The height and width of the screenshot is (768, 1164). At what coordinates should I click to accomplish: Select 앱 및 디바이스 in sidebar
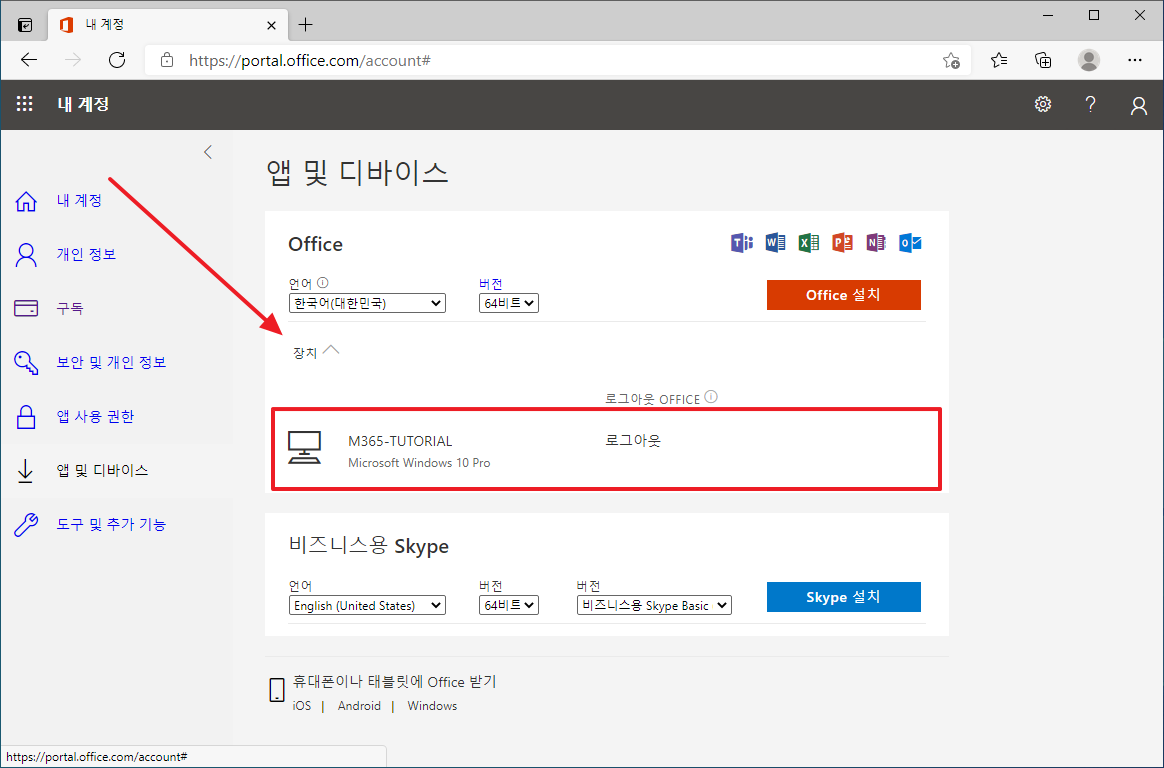tap(102, 470)
